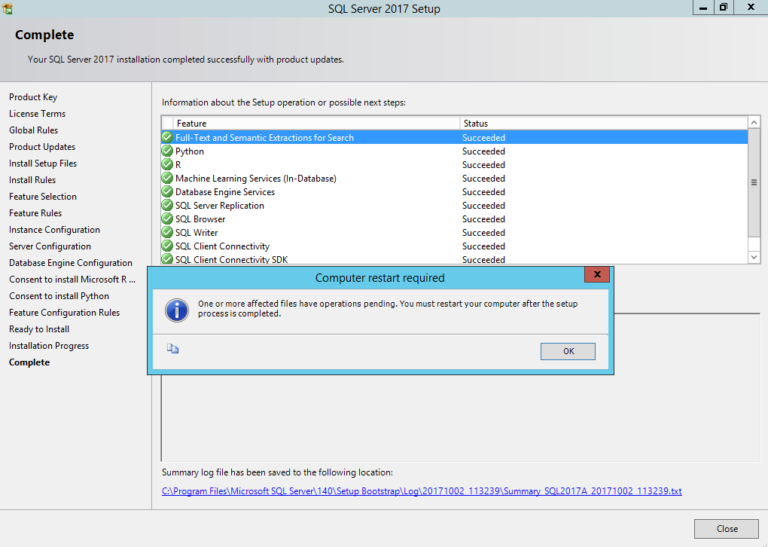Click green check icon beside SQL Browser
This screenshot has width=768, height=547.
[167, 219]
